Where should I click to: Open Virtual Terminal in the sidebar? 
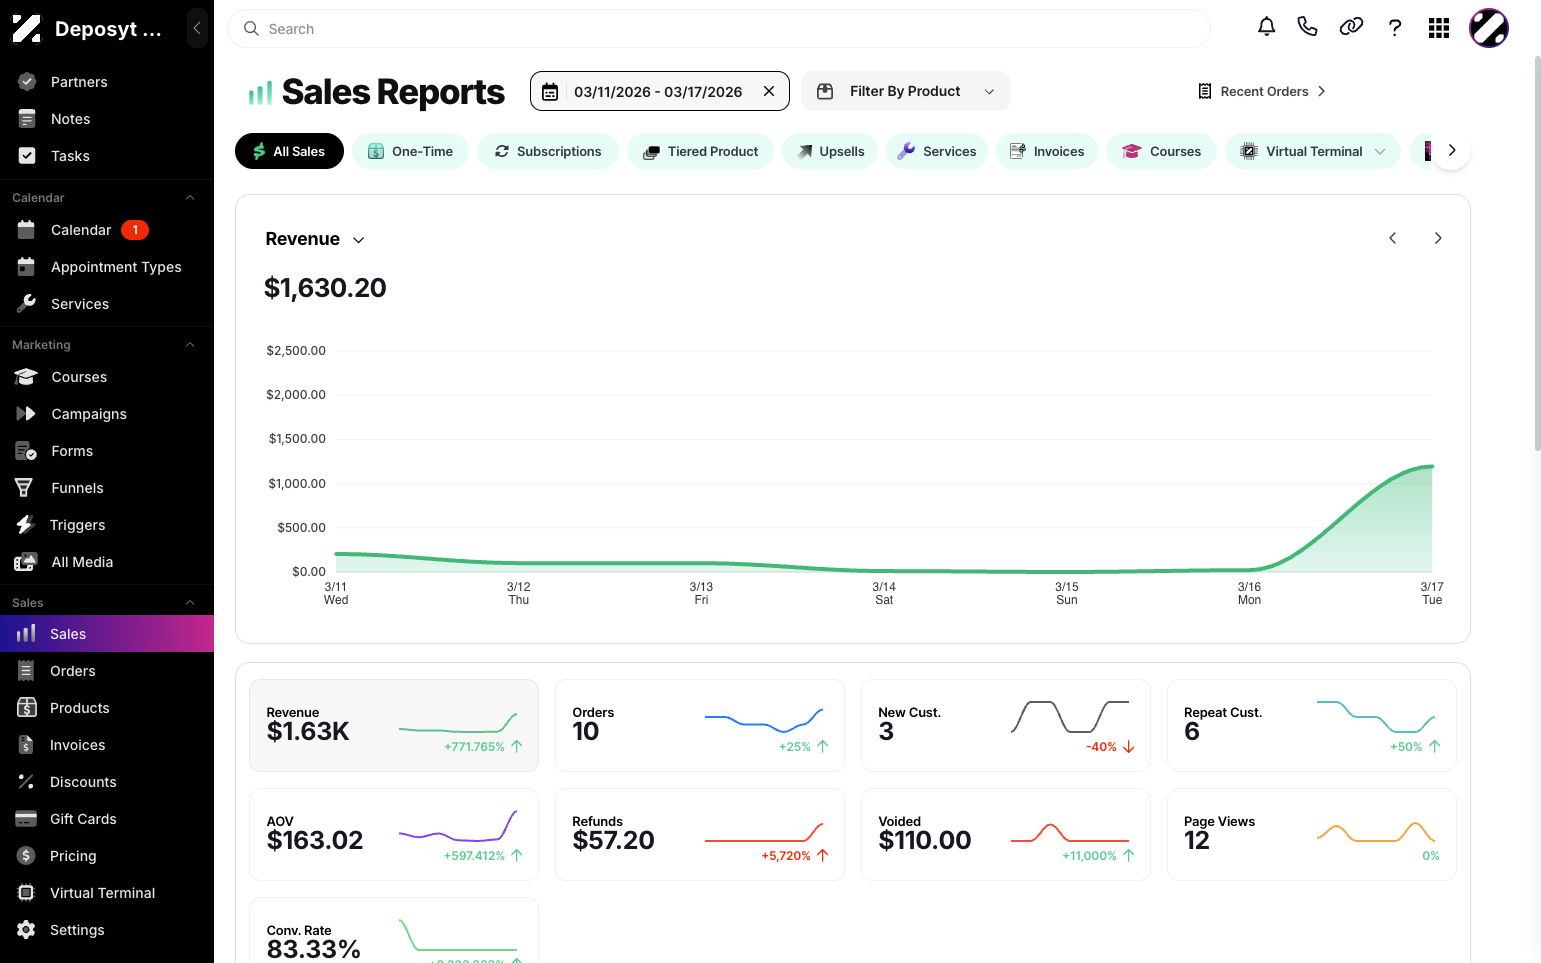point(107,893)
